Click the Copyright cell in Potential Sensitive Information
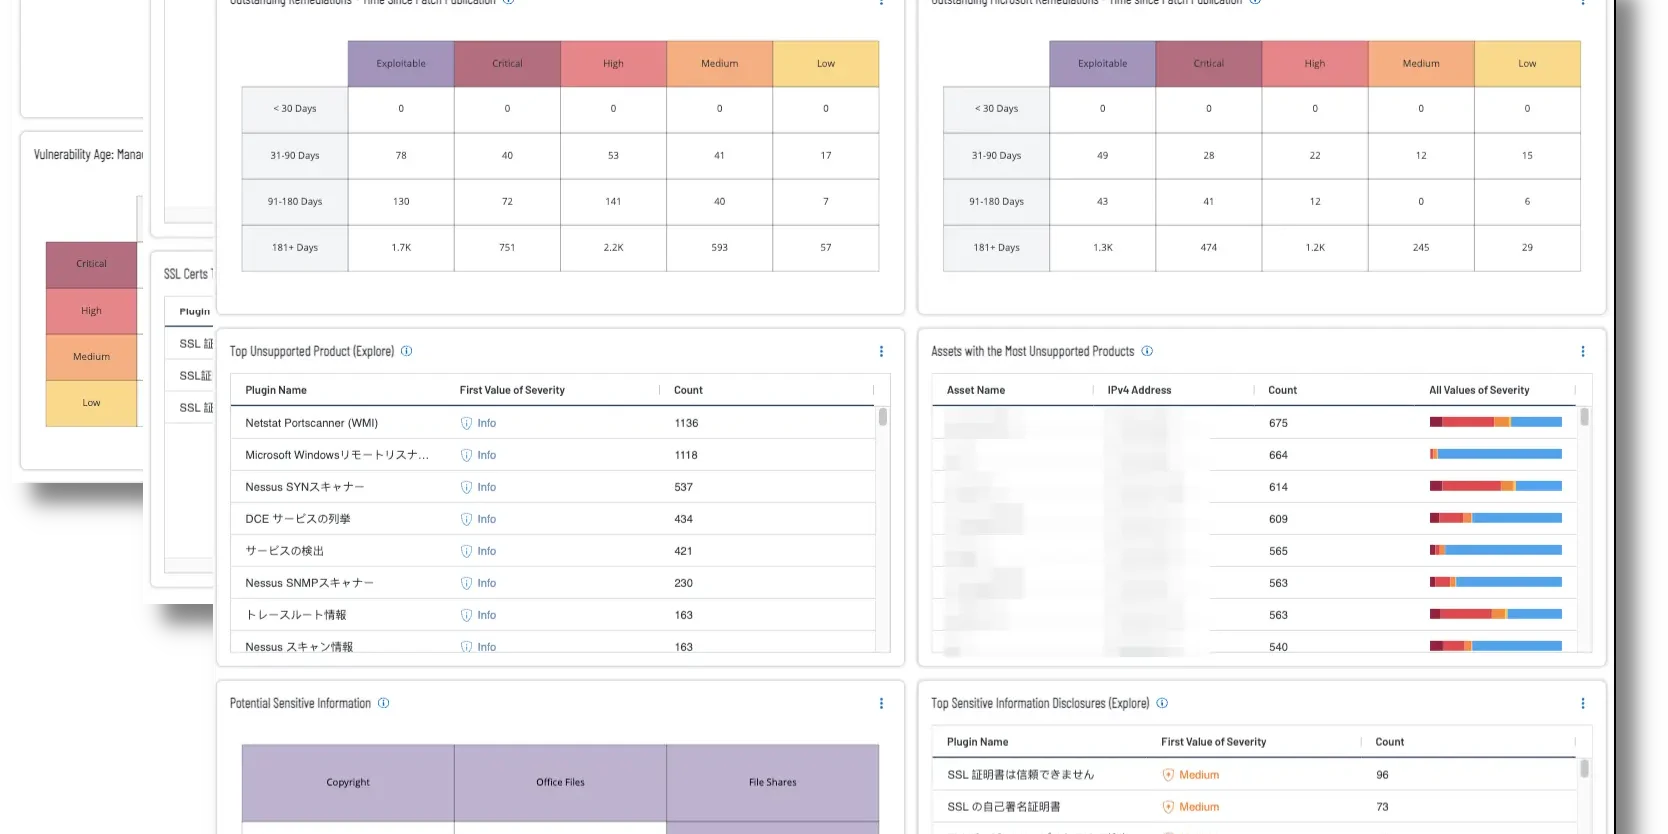The image size is (1668, 834). click(348, 783)
